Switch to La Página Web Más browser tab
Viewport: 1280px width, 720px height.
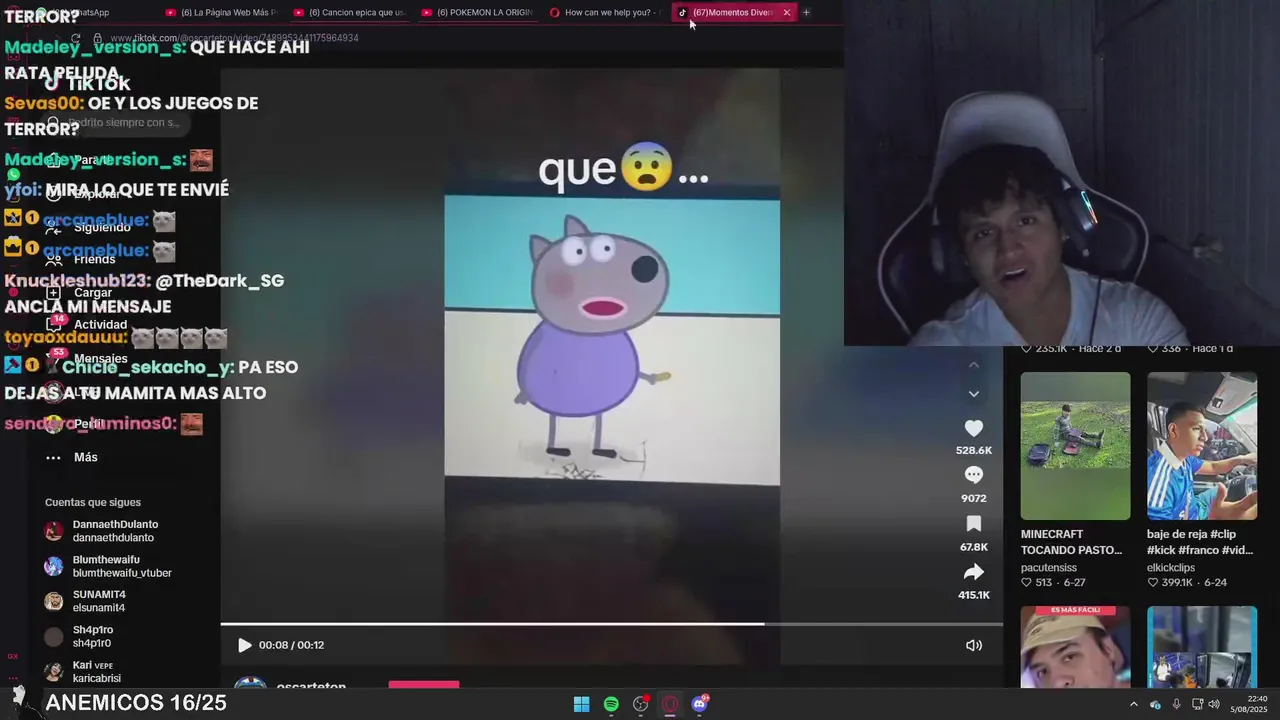point(220,13)
